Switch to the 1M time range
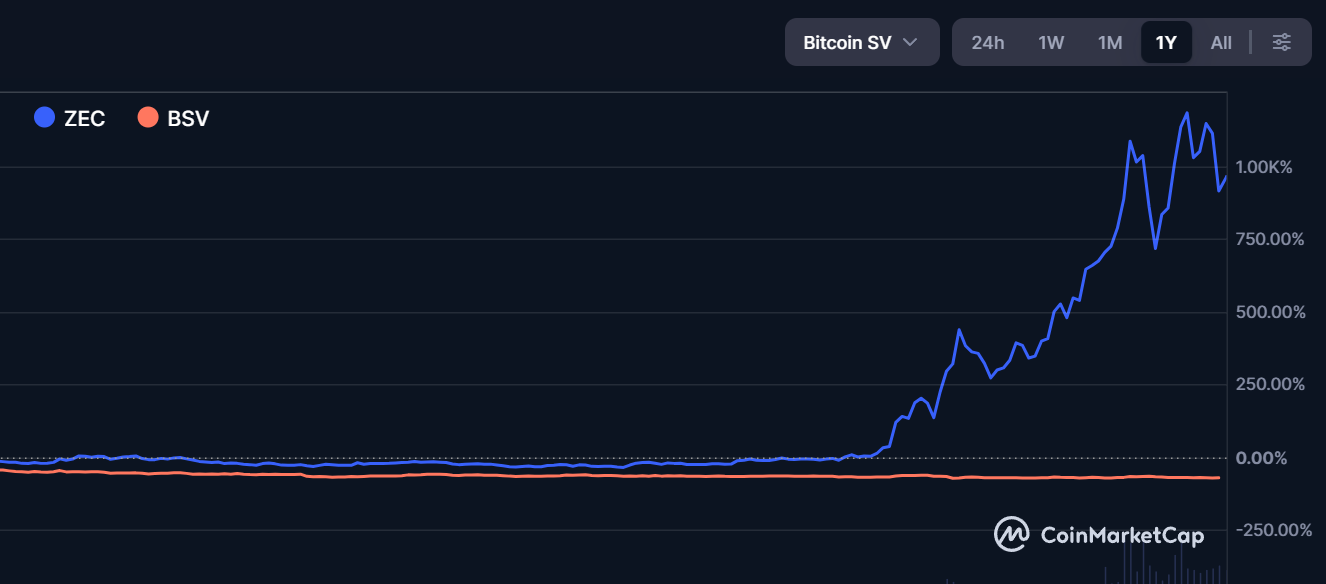The image size is (1326, 584). [x=1110, y=43]
